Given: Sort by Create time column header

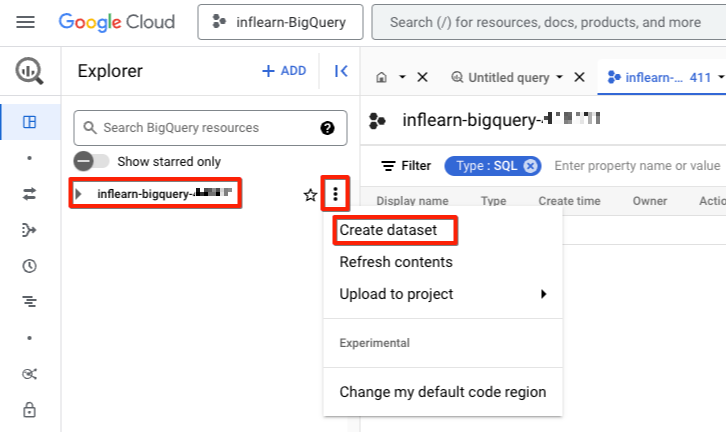Looking at the screenshot, I should (x=570, y=201).
